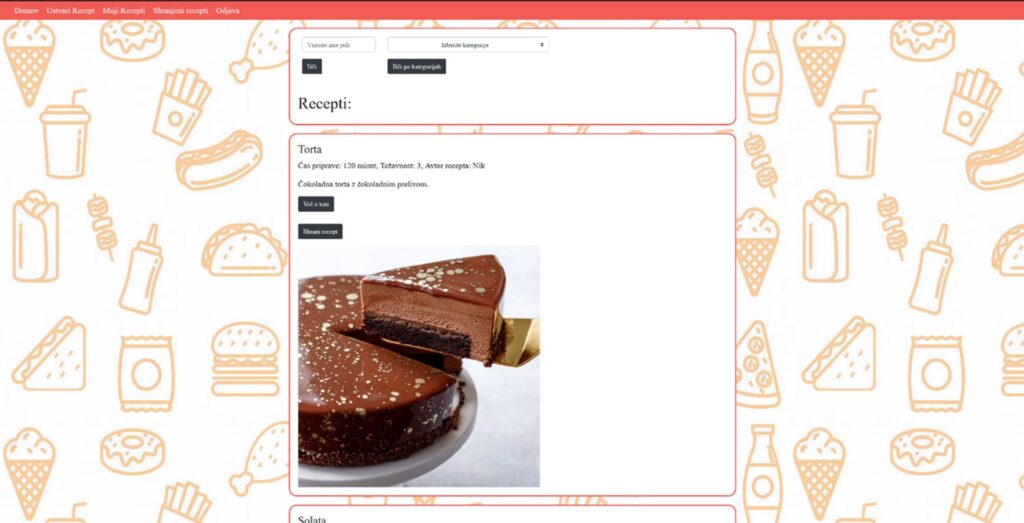The height and width of the screenshot is (523, 1024).
Task: Log out via Odjava link
Action: click(227, 10)
